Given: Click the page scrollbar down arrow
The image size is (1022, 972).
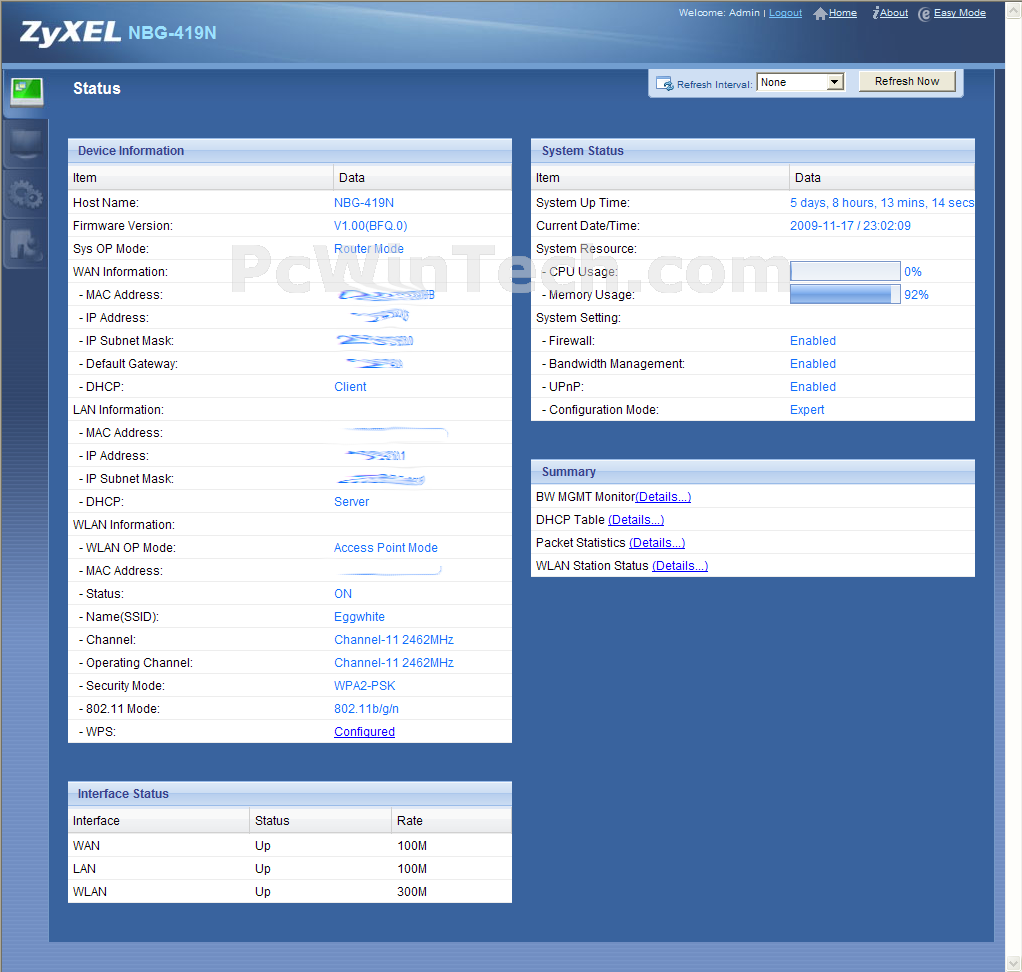Looking at the screenshot, I should (1014, 963).
